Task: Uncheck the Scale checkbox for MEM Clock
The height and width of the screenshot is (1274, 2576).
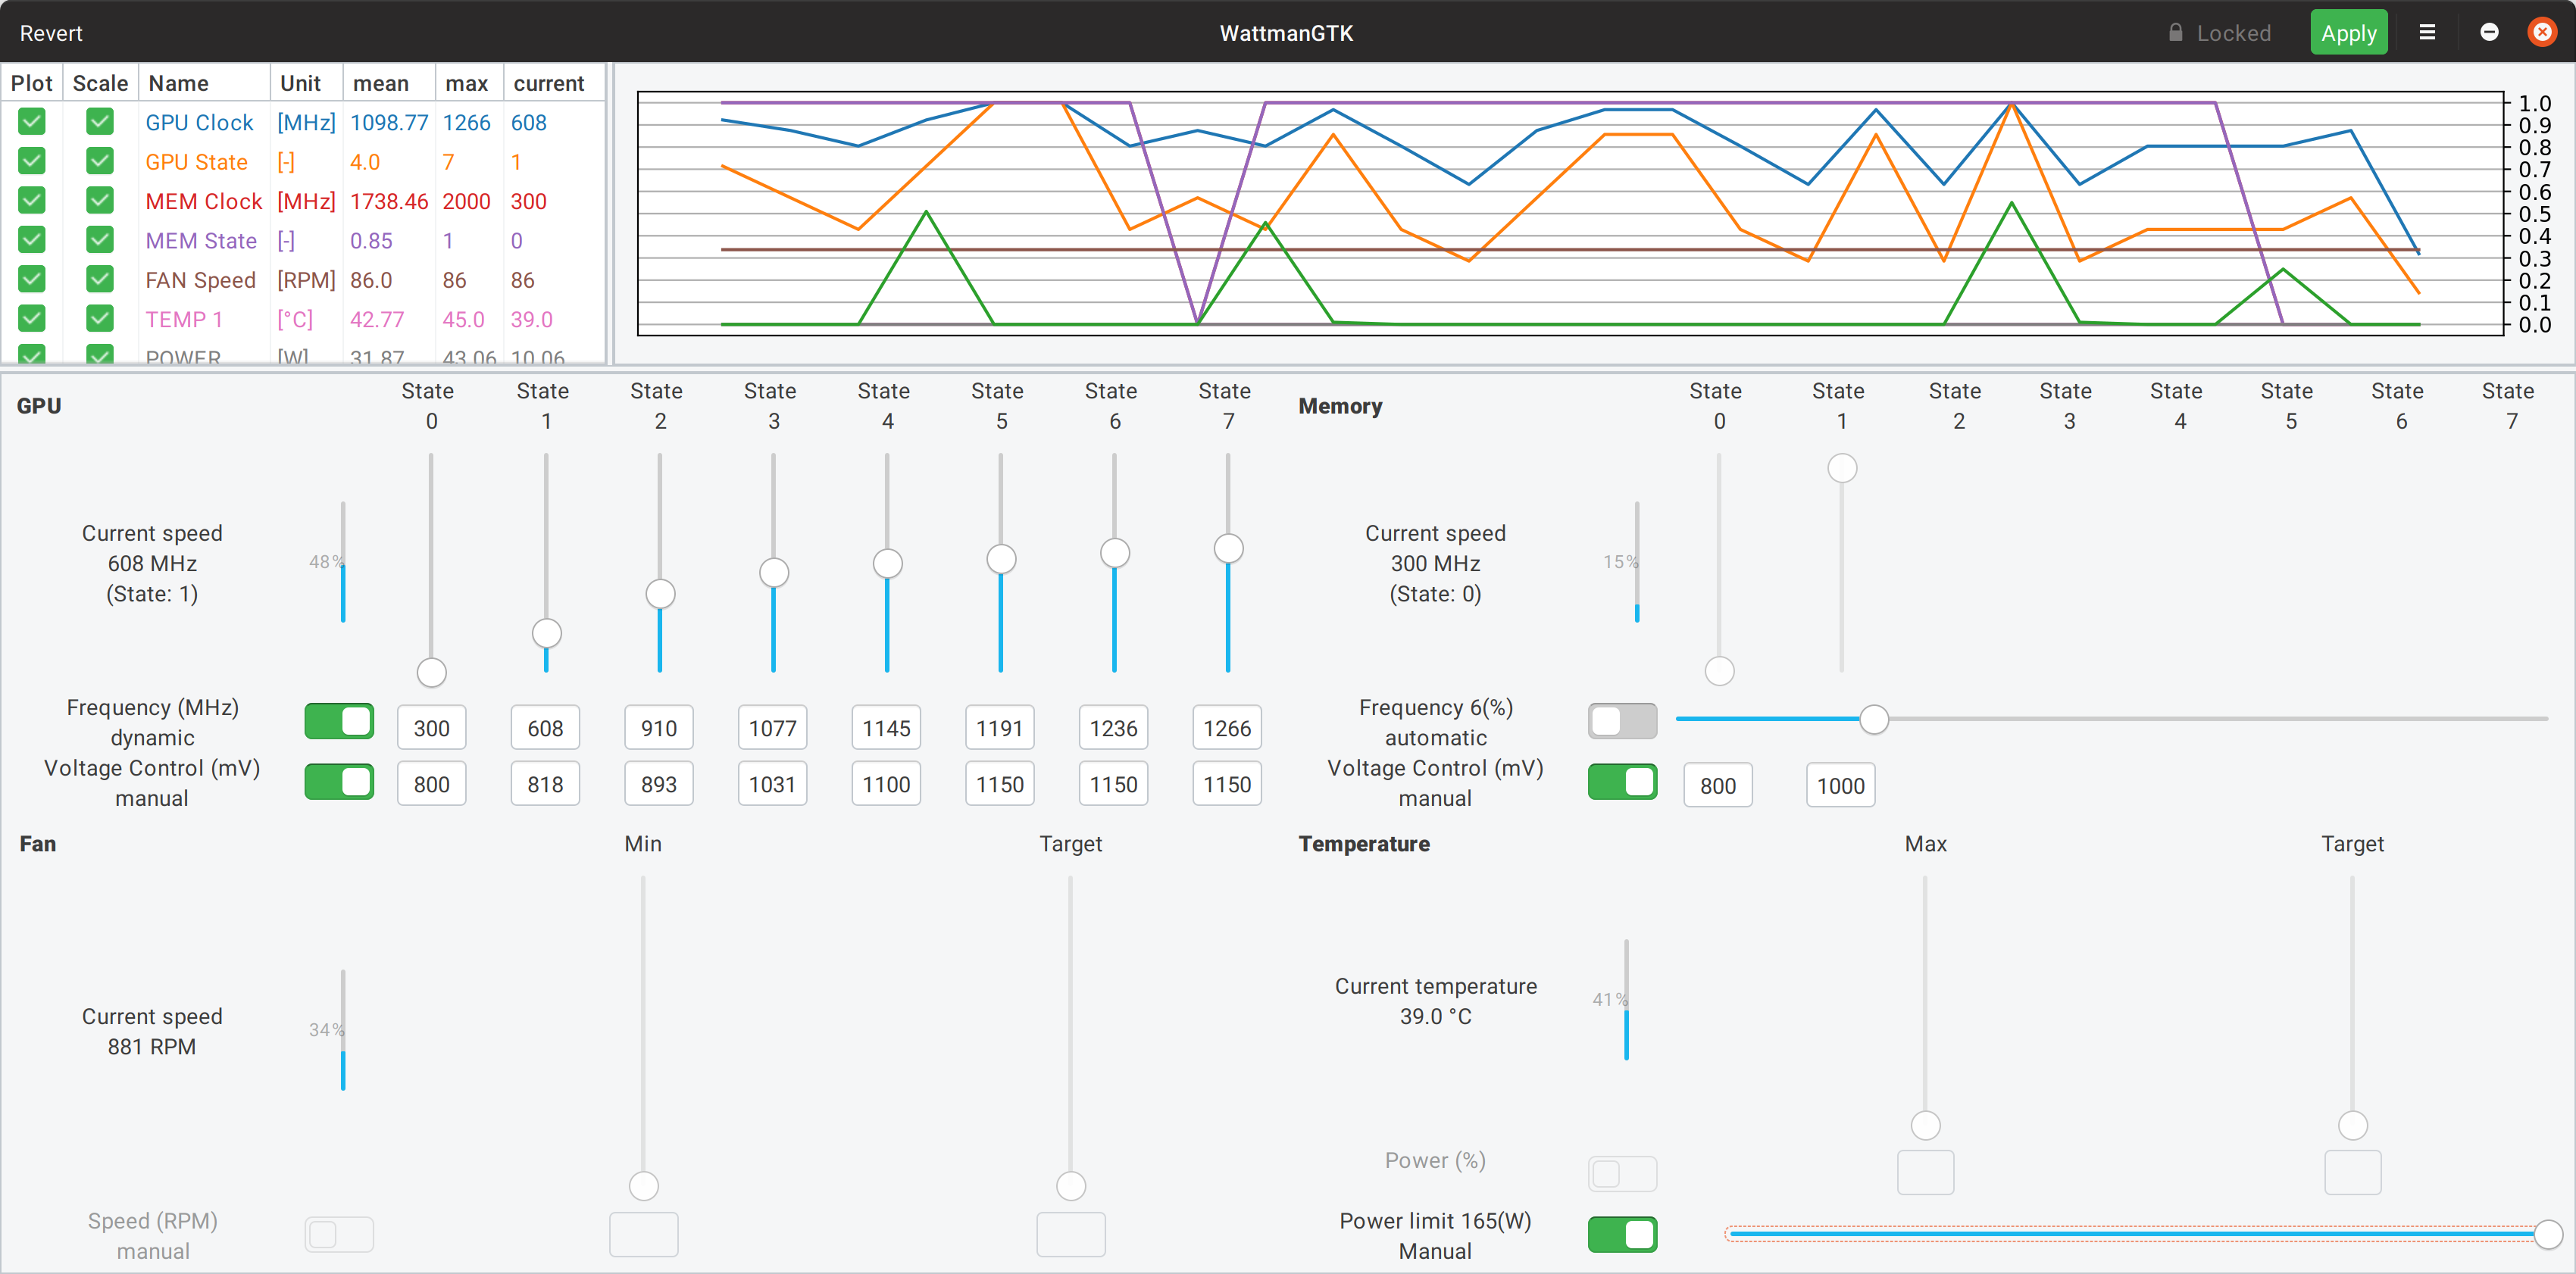Action: pyautogui.click(x=99, y=201)
